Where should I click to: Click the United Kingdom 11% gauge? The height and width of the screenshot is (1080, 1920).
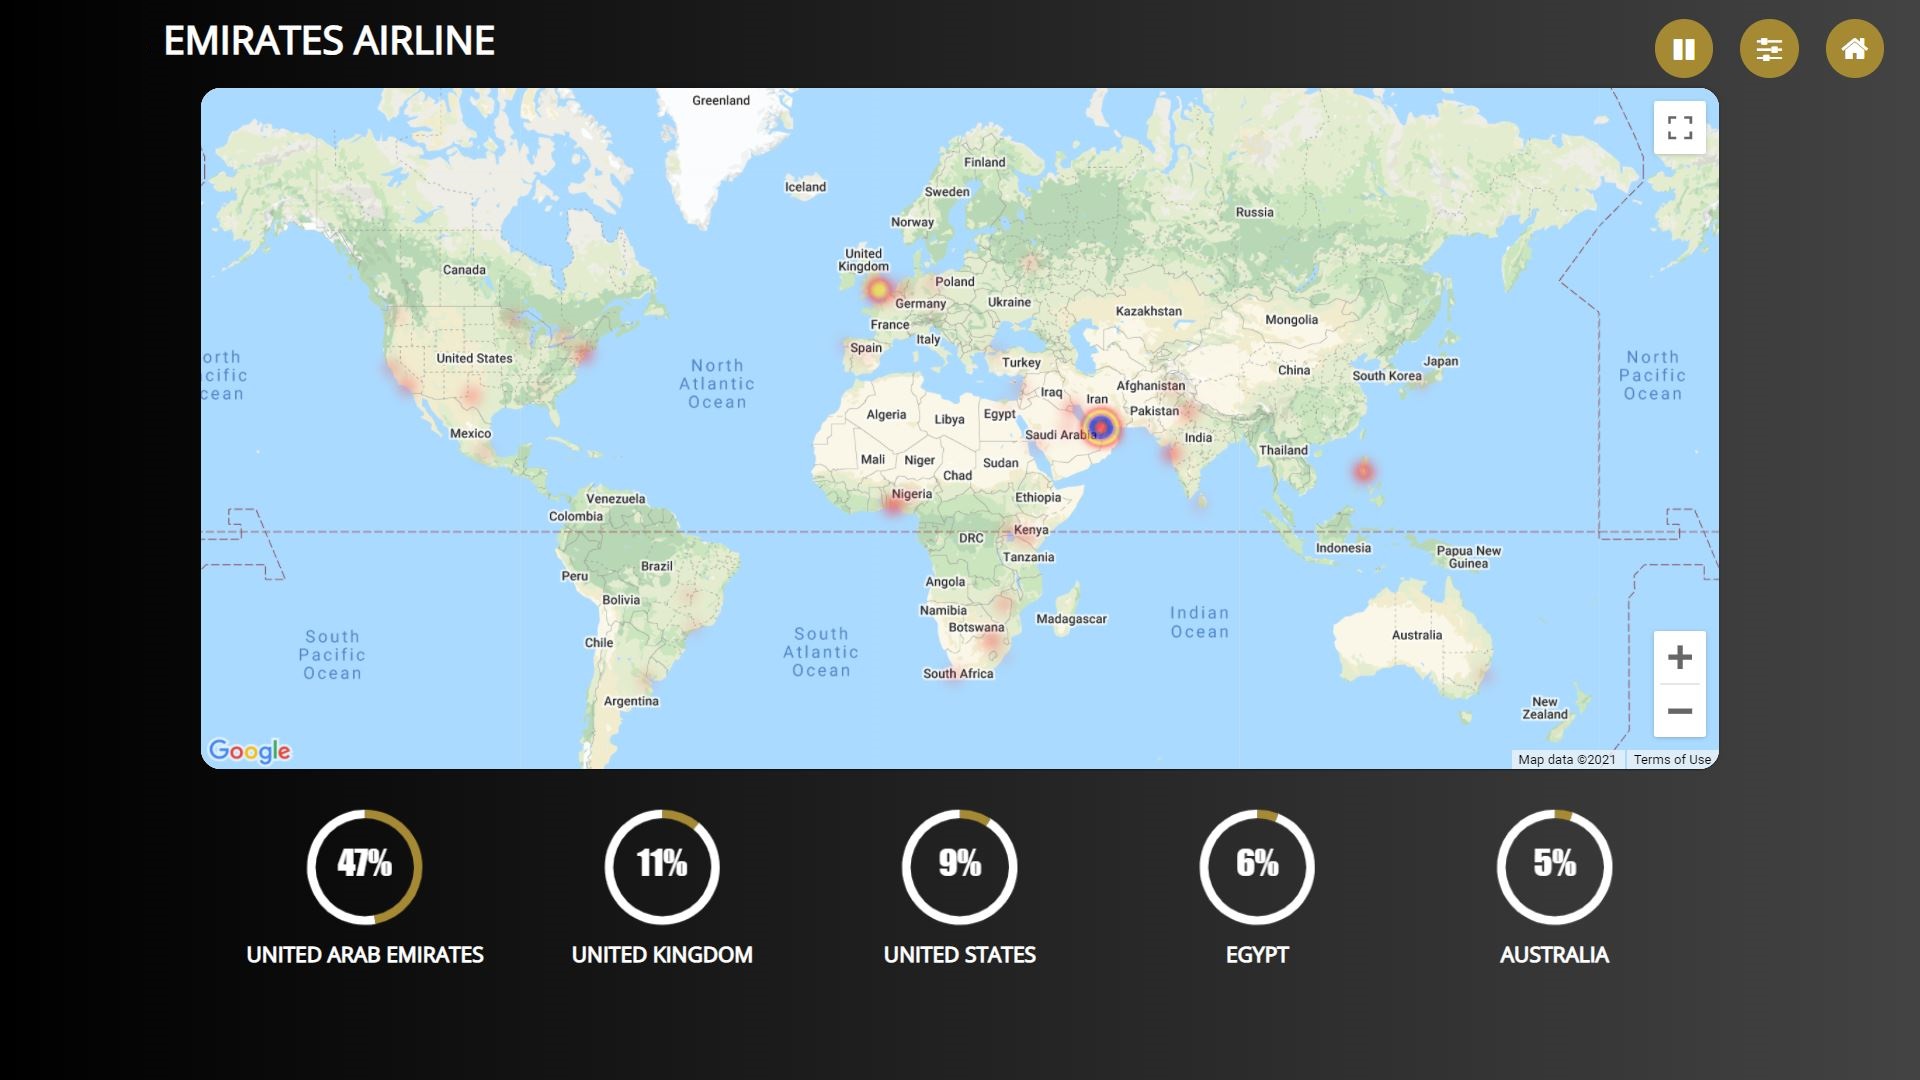click(x=662, y=867)
